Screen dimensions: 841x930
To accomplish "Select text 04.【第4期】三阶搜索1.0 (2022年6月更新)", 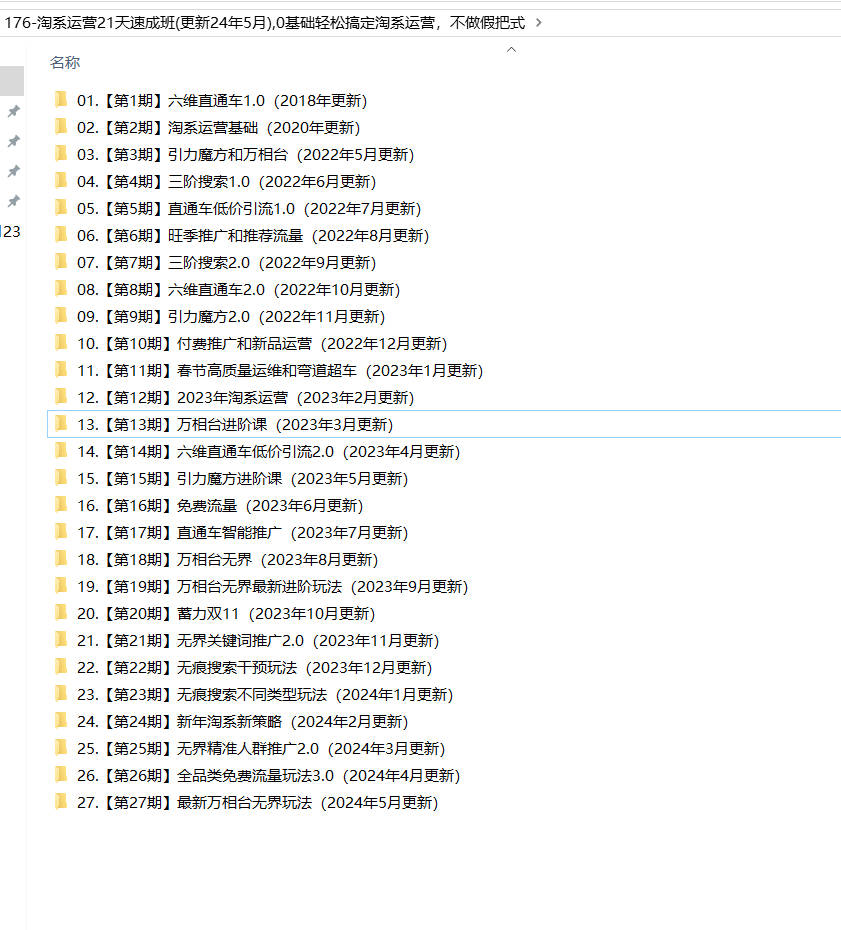I will point(227,181).
